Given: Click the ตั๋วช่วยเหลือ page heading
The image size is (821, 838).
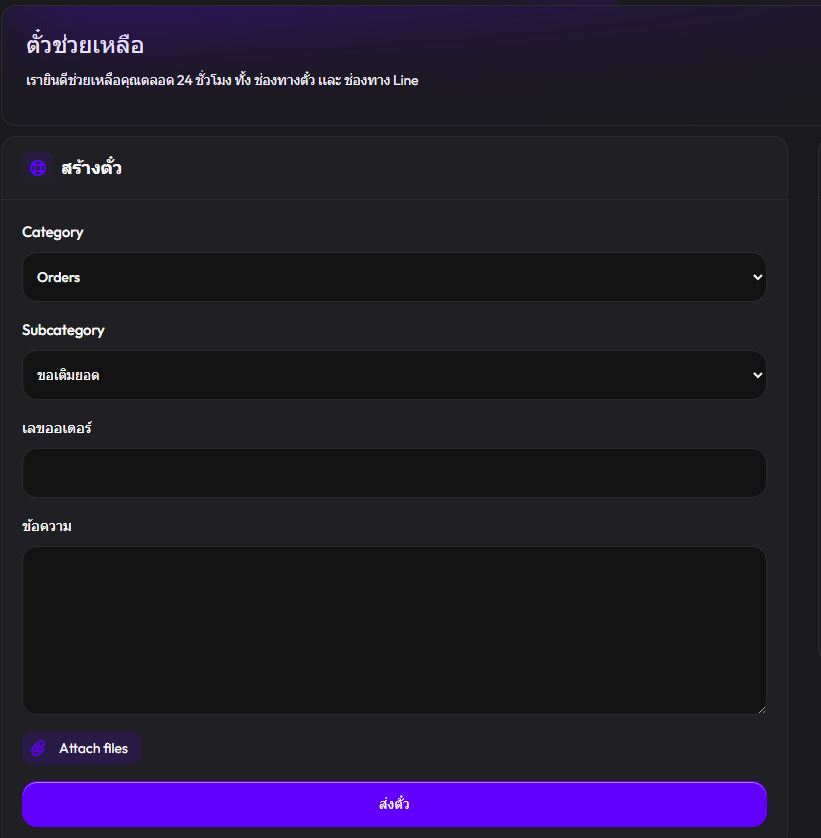Looking at the screenshot, I should [86, 46].
